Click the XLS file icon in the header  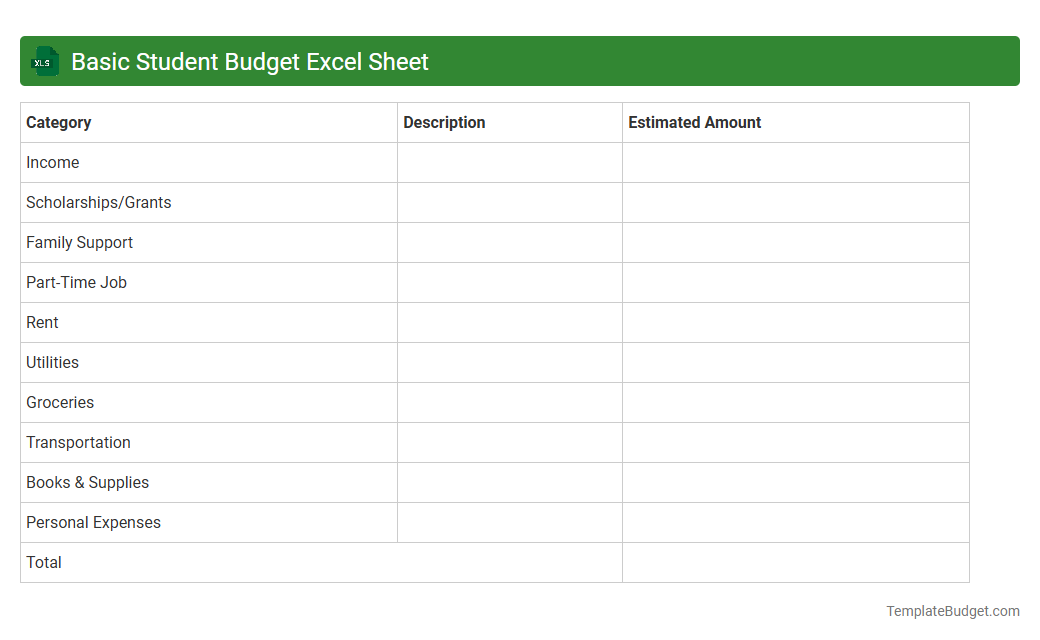tap(44, 61)
